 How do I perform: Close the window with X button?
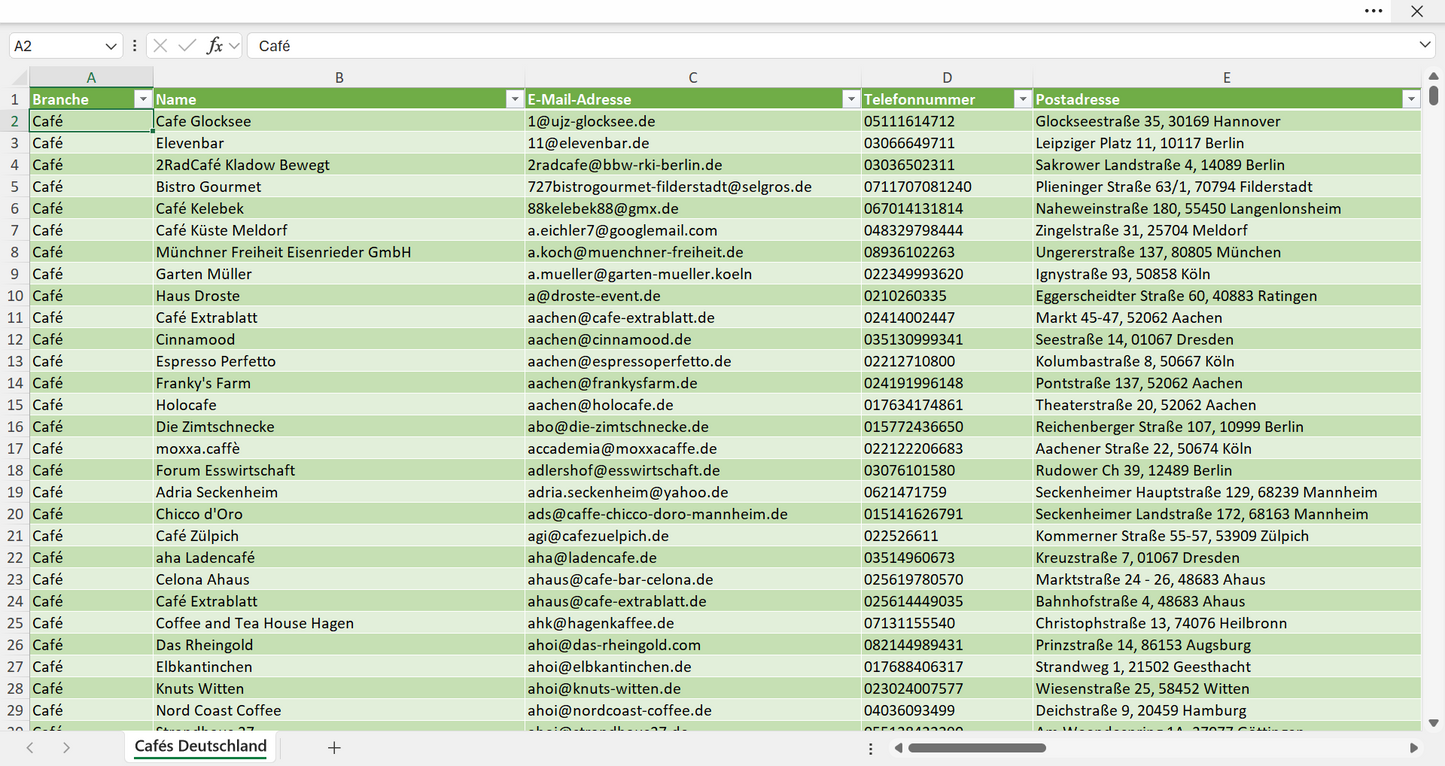click(1417, 11)
